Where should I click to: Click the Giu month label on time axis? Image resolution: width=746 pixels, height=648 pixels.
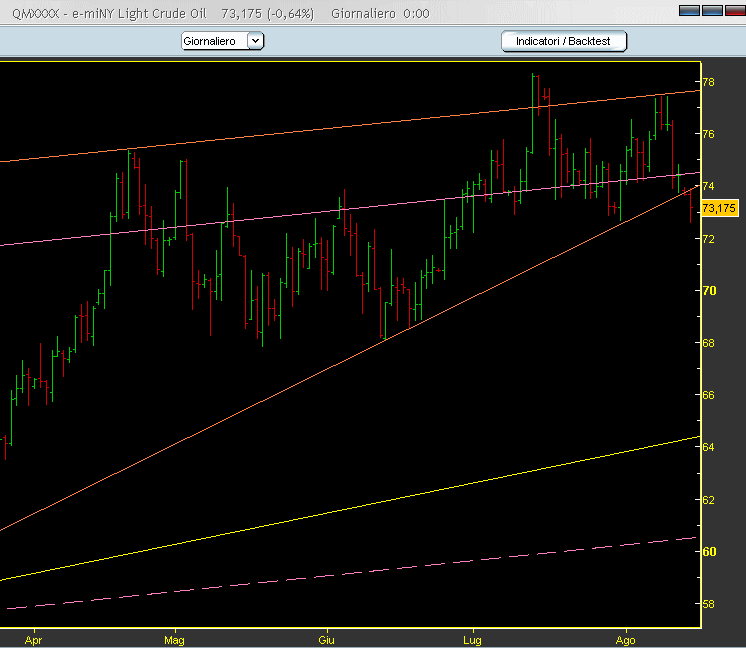pos(326,640)
